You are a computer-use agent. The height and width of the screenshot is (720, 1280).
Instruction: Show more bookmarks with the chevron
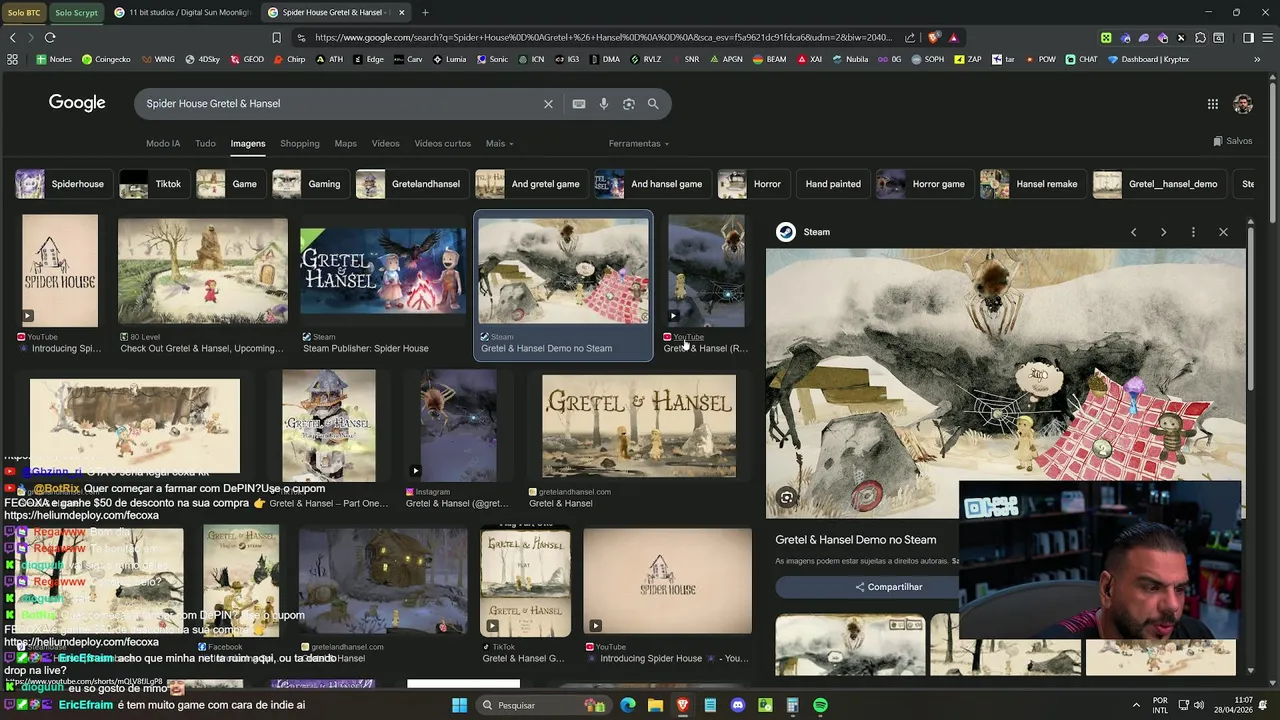click(x=1257, y=59)
